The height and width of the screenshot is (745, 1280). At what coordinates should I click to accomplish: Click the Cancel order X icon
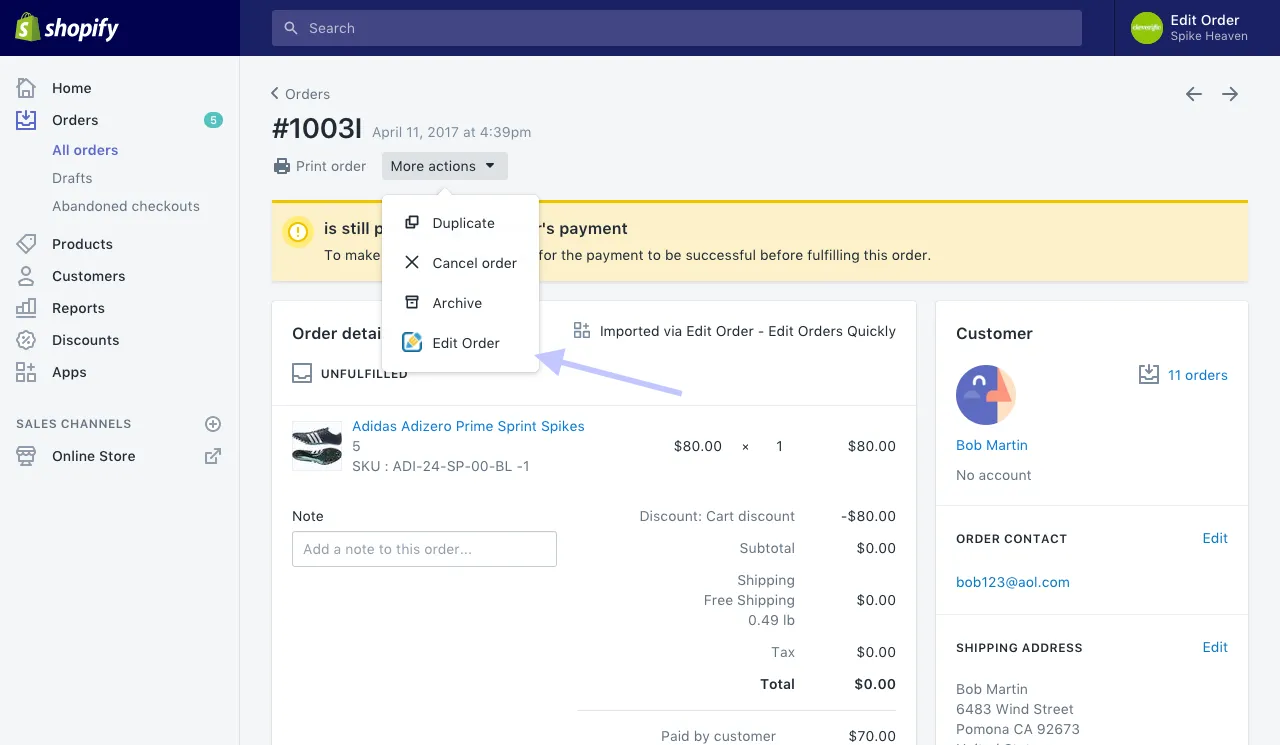pos(411,263)
